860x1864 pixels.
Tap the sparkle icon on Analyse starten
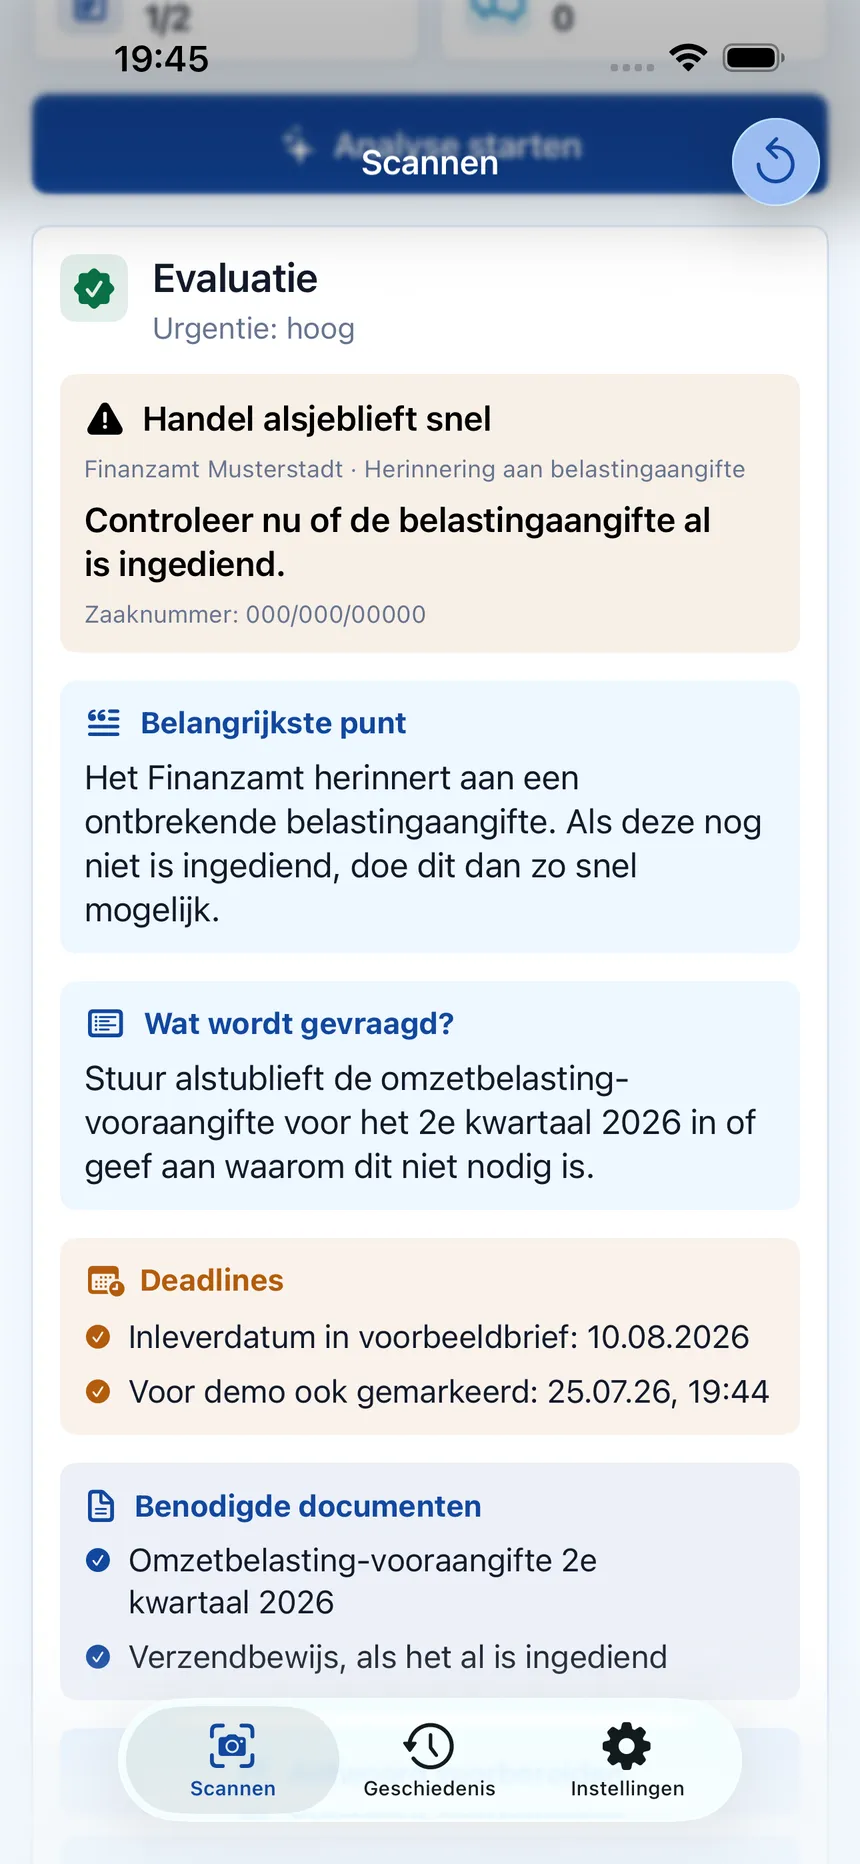298,146
